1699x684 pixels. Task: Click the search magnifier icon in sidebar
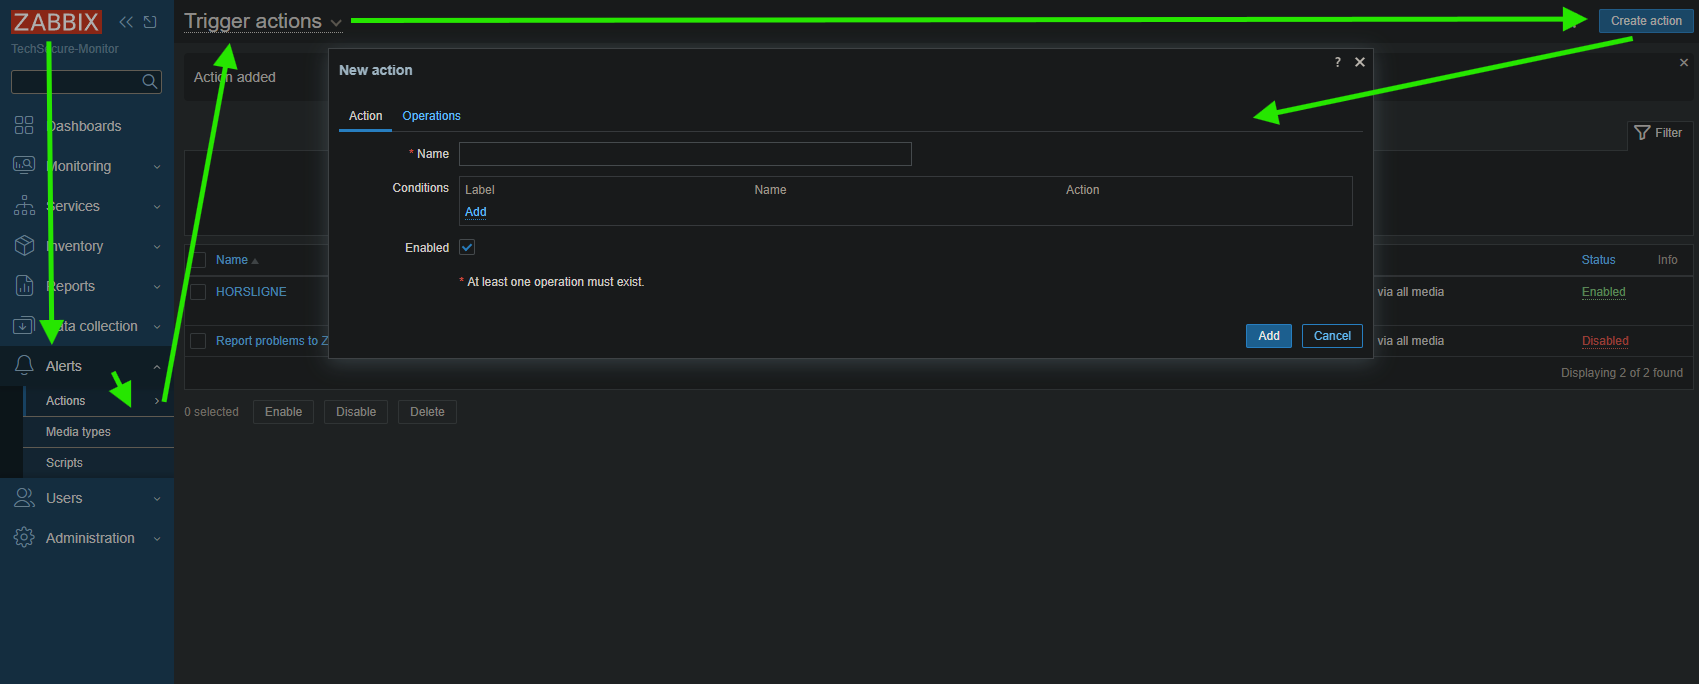point(150,82)
